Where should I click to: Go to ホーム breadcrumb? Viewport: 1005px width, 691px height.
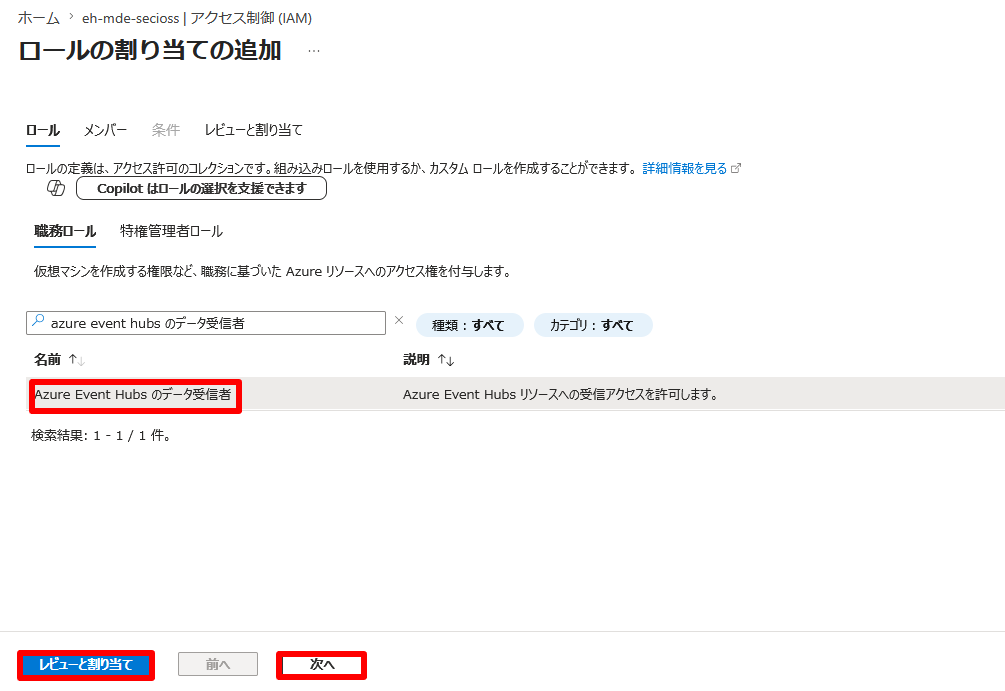(x=38, y=18)
